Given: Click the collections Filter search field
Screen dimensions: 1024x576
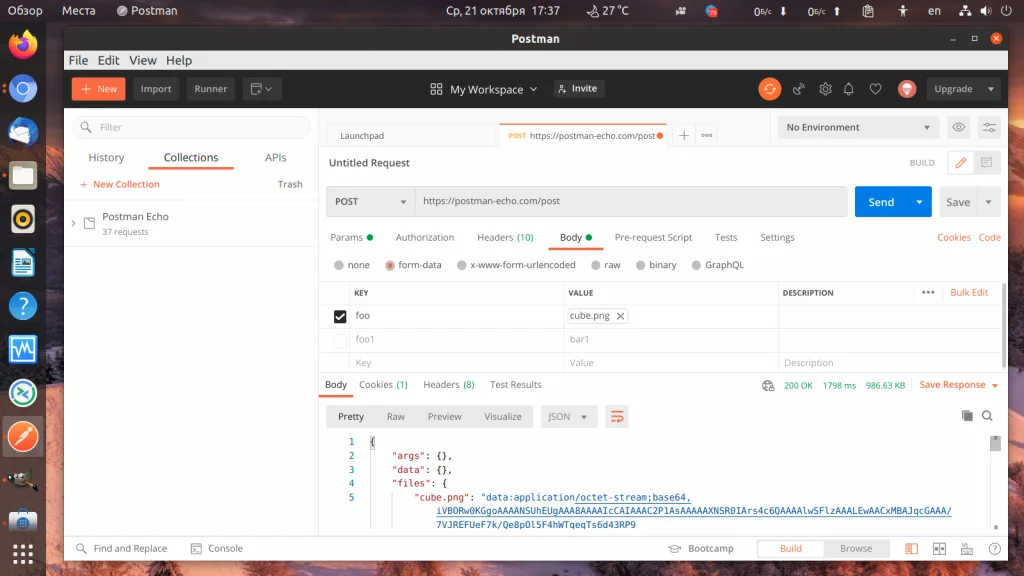Looking at the screenshot, I should click(x=191, y=127).
